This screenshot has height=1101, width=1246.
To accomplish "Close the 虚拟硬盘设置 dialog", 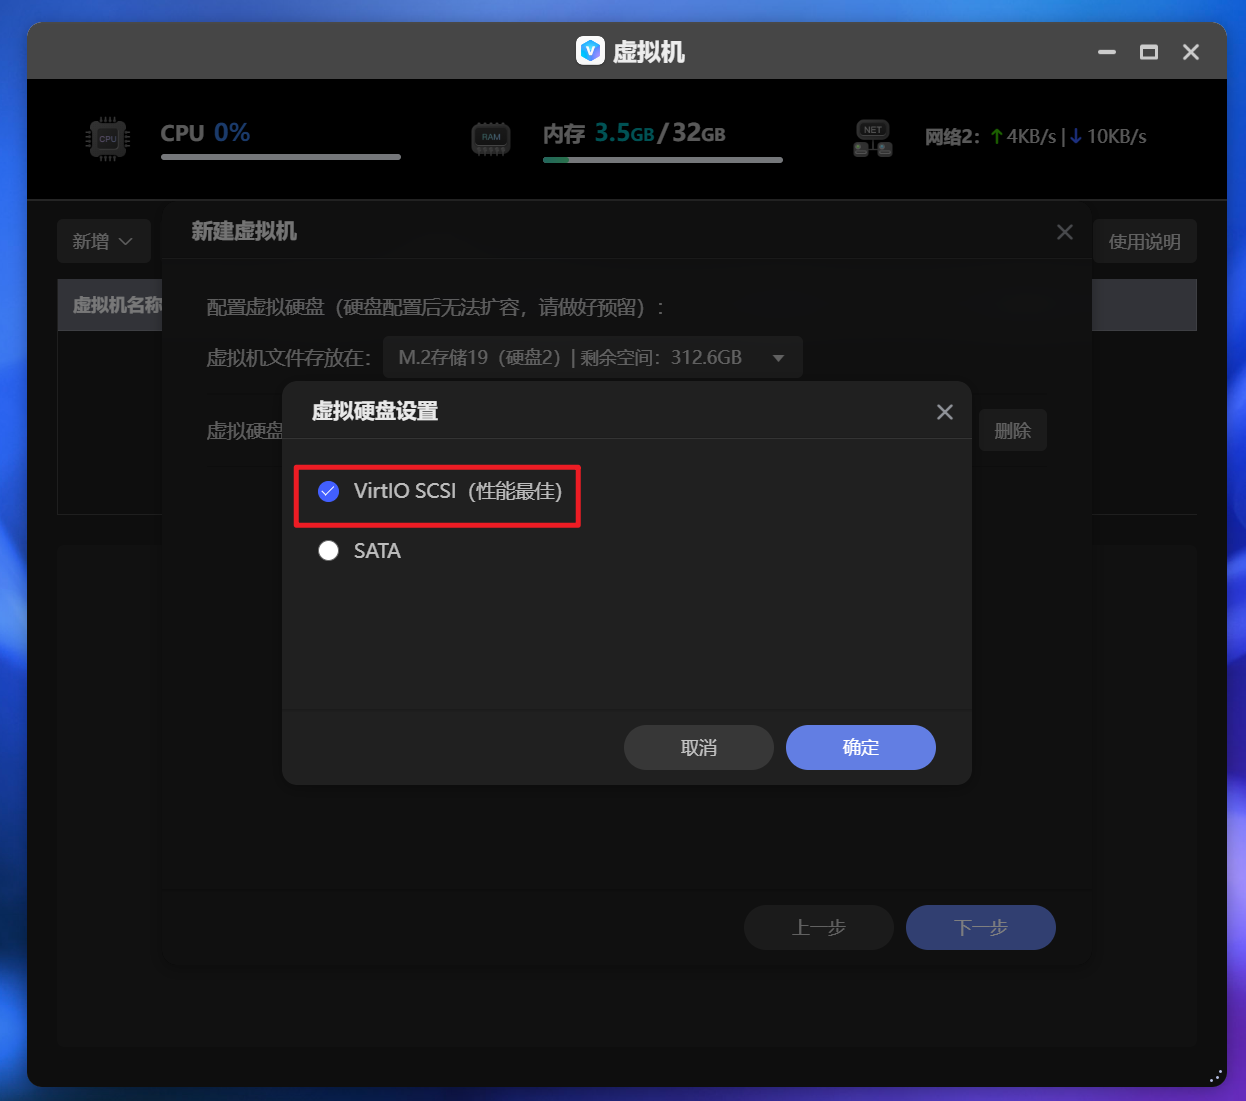I will (945, 412).
